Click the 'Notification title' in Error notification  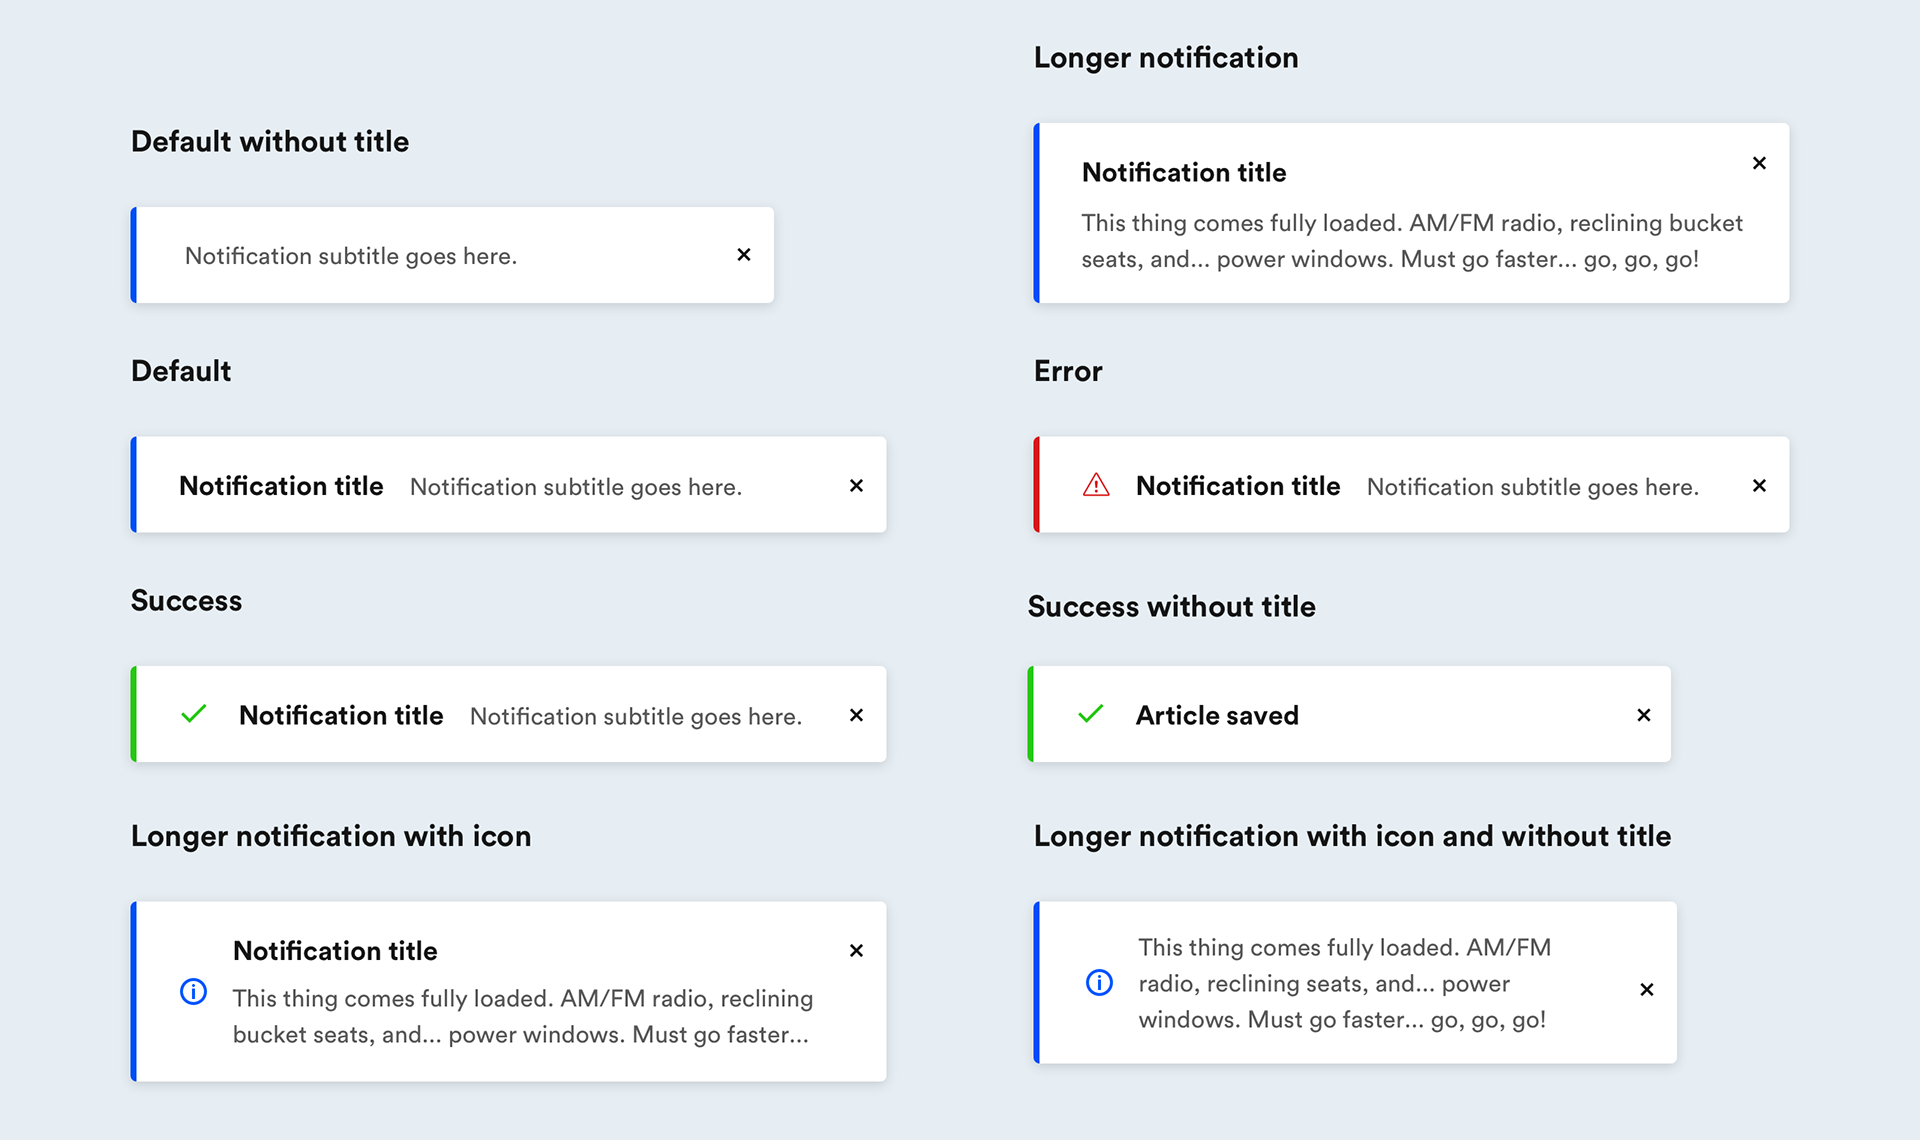coord(1238,486)
